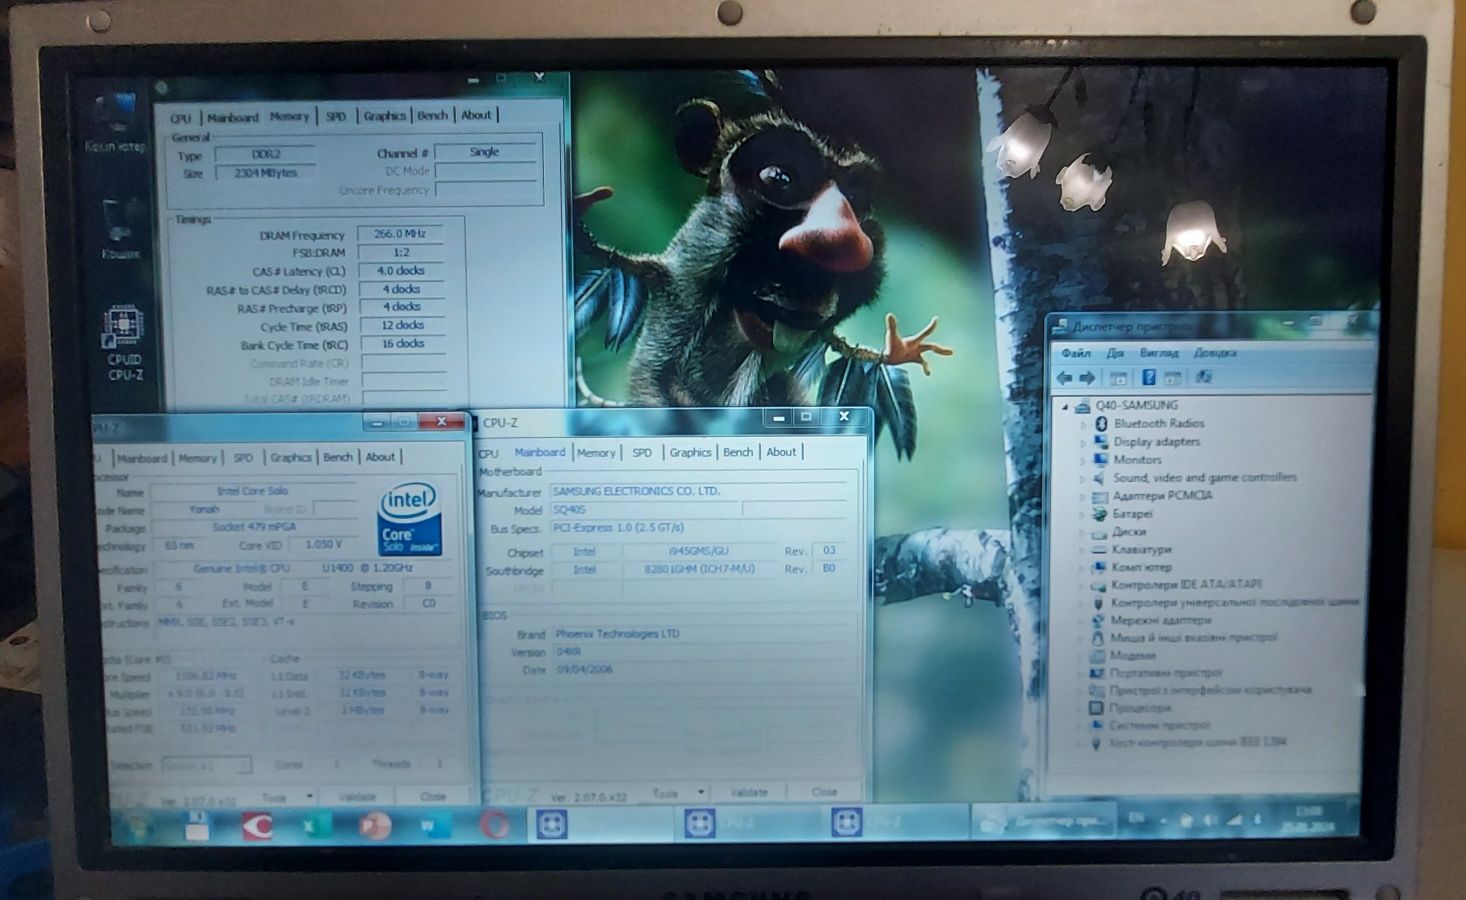Open the EN language indicator in tray
This screenshot has width=1466, height=900.
point(1136,818)
